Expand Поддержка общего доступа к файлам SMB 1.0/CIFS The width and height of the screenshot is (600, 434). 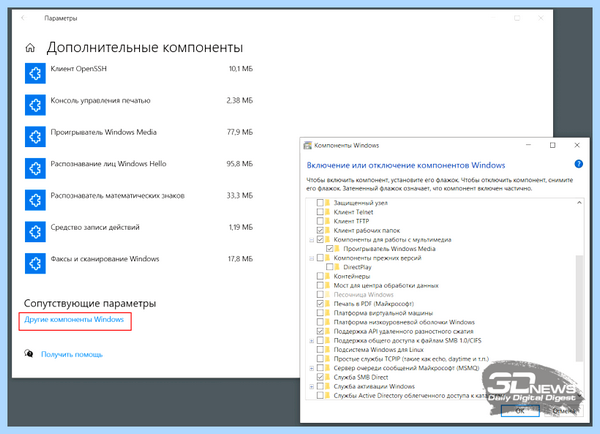[x=311, y=341]
